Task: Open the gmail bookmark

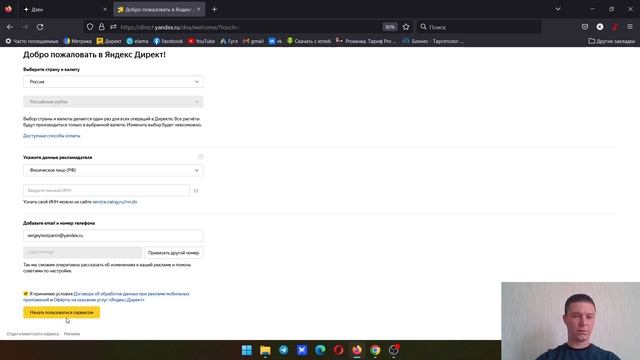Action: tap(253, 41)
